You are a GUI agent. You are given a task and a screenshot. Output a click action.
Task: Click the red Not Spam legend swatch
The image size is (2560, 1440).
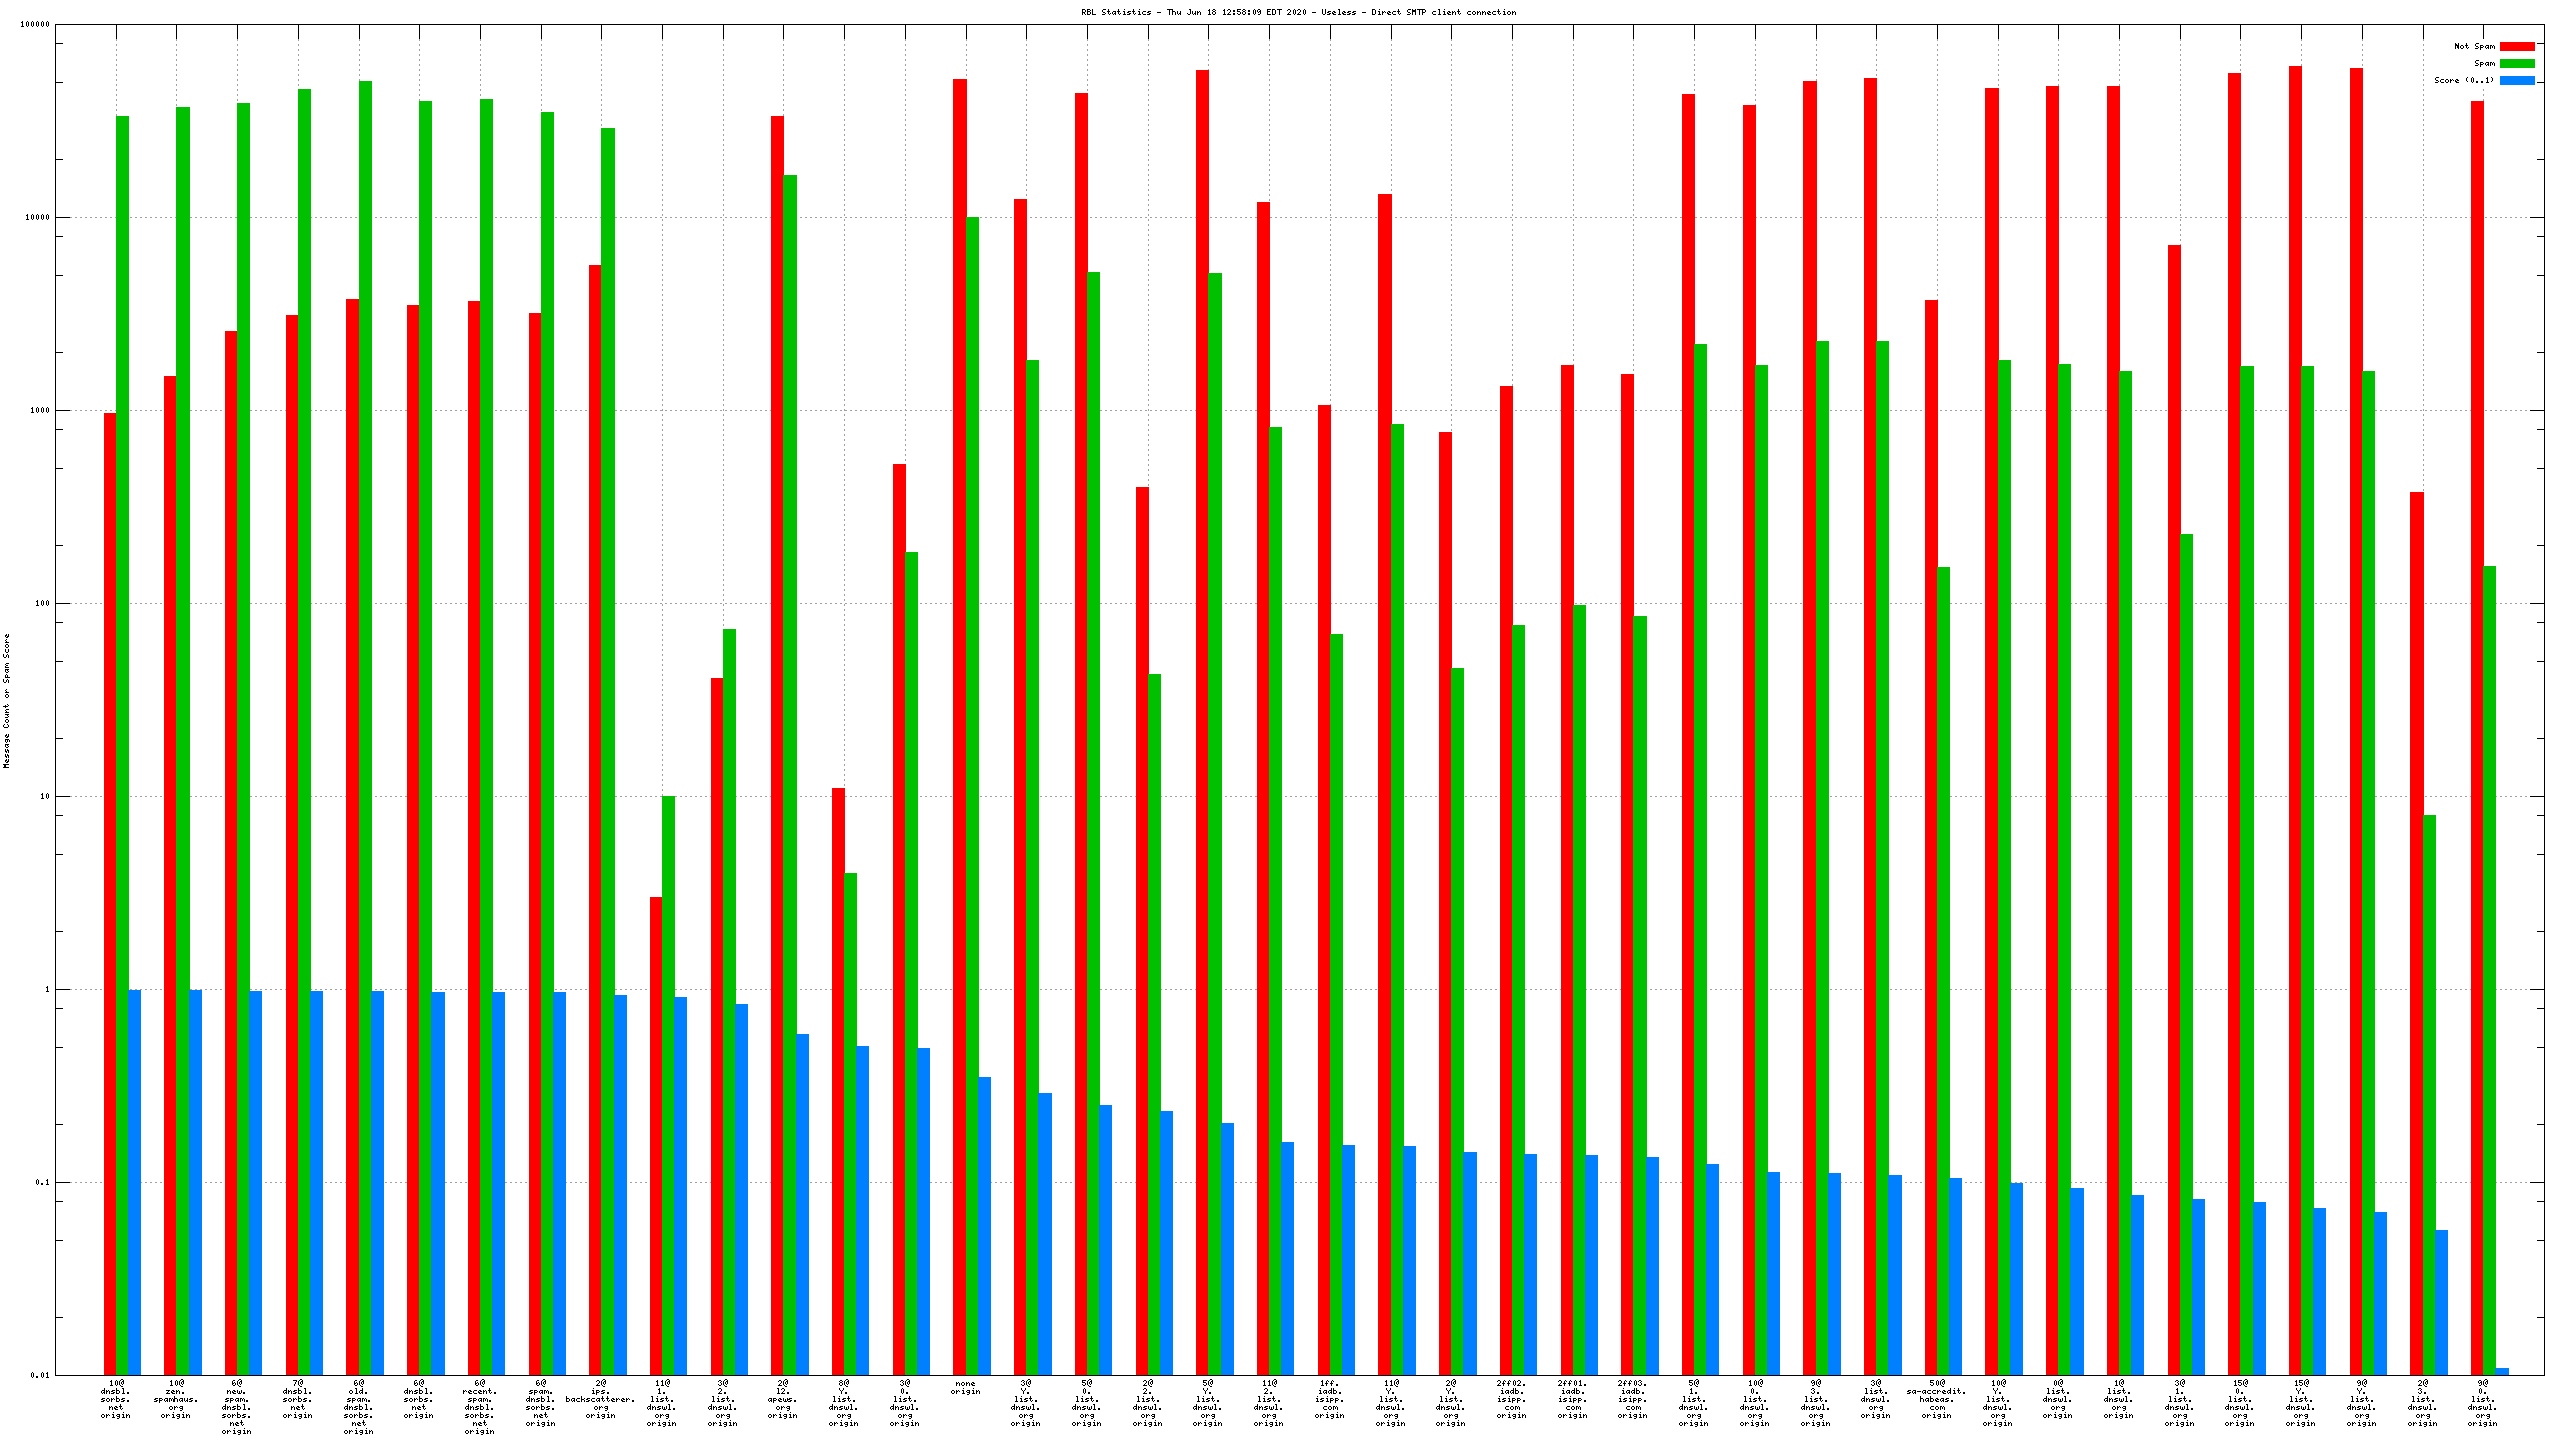pos(2517,46)
